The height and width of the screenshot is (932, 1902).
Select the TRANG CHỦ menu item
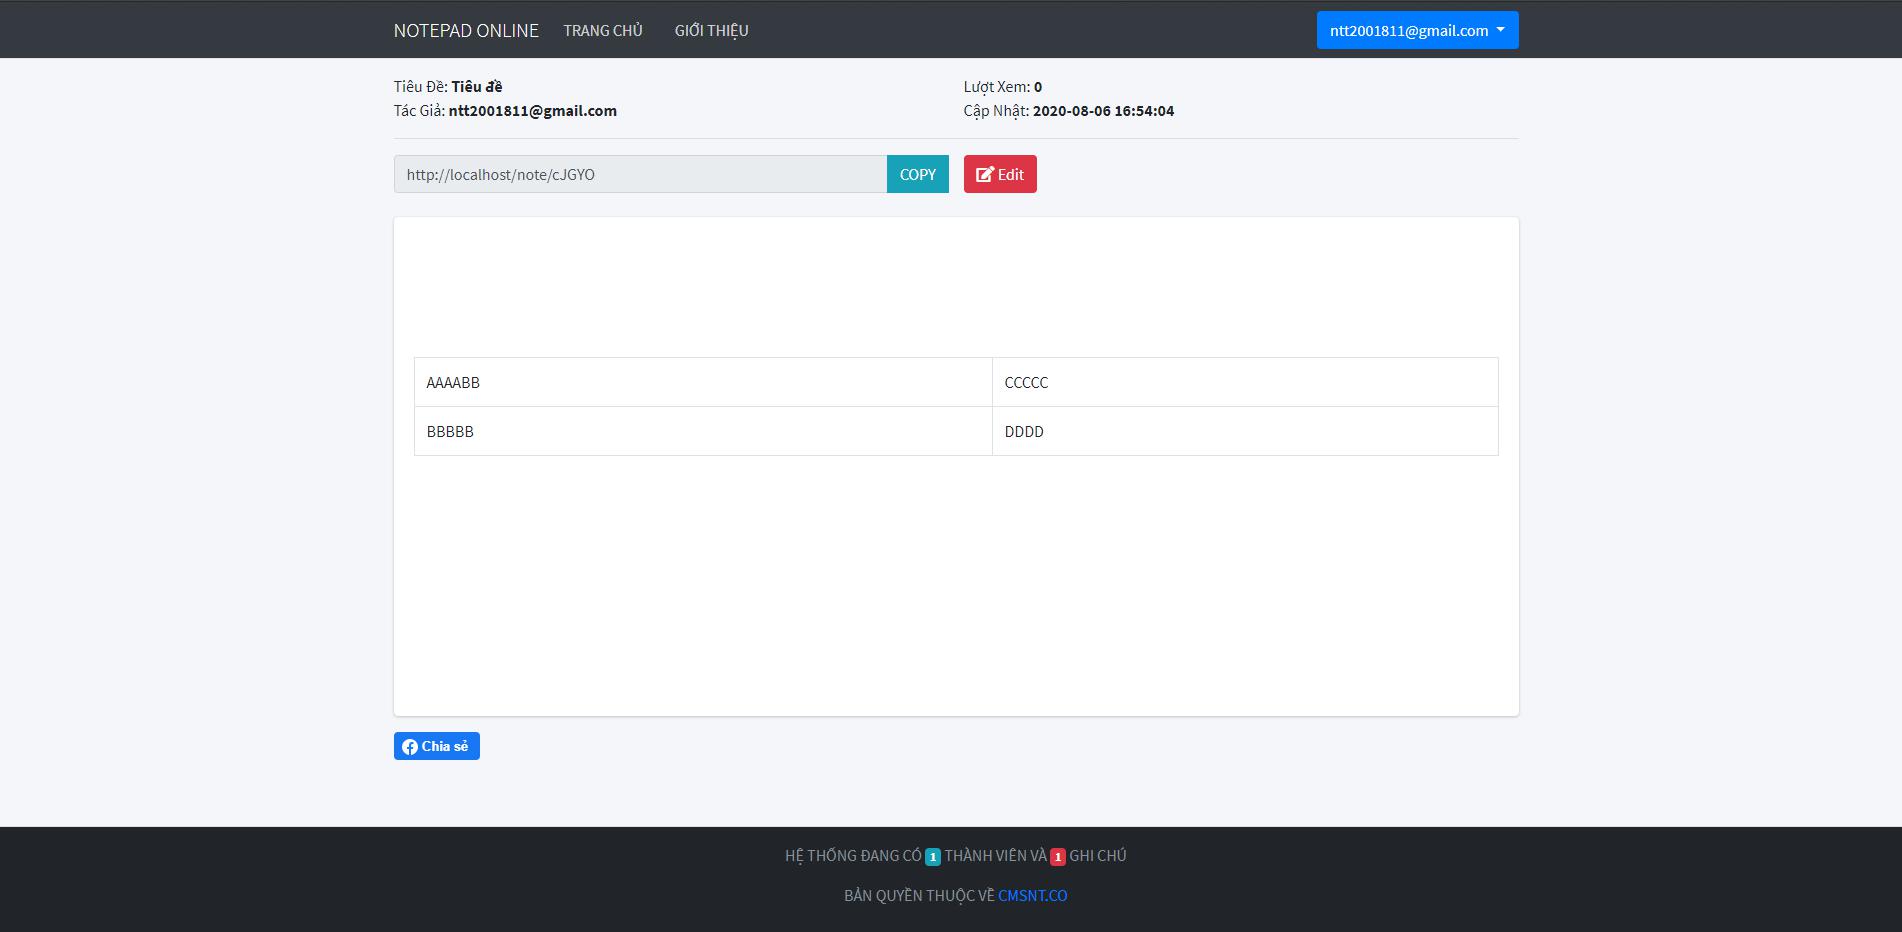click(x=602, y=30)
